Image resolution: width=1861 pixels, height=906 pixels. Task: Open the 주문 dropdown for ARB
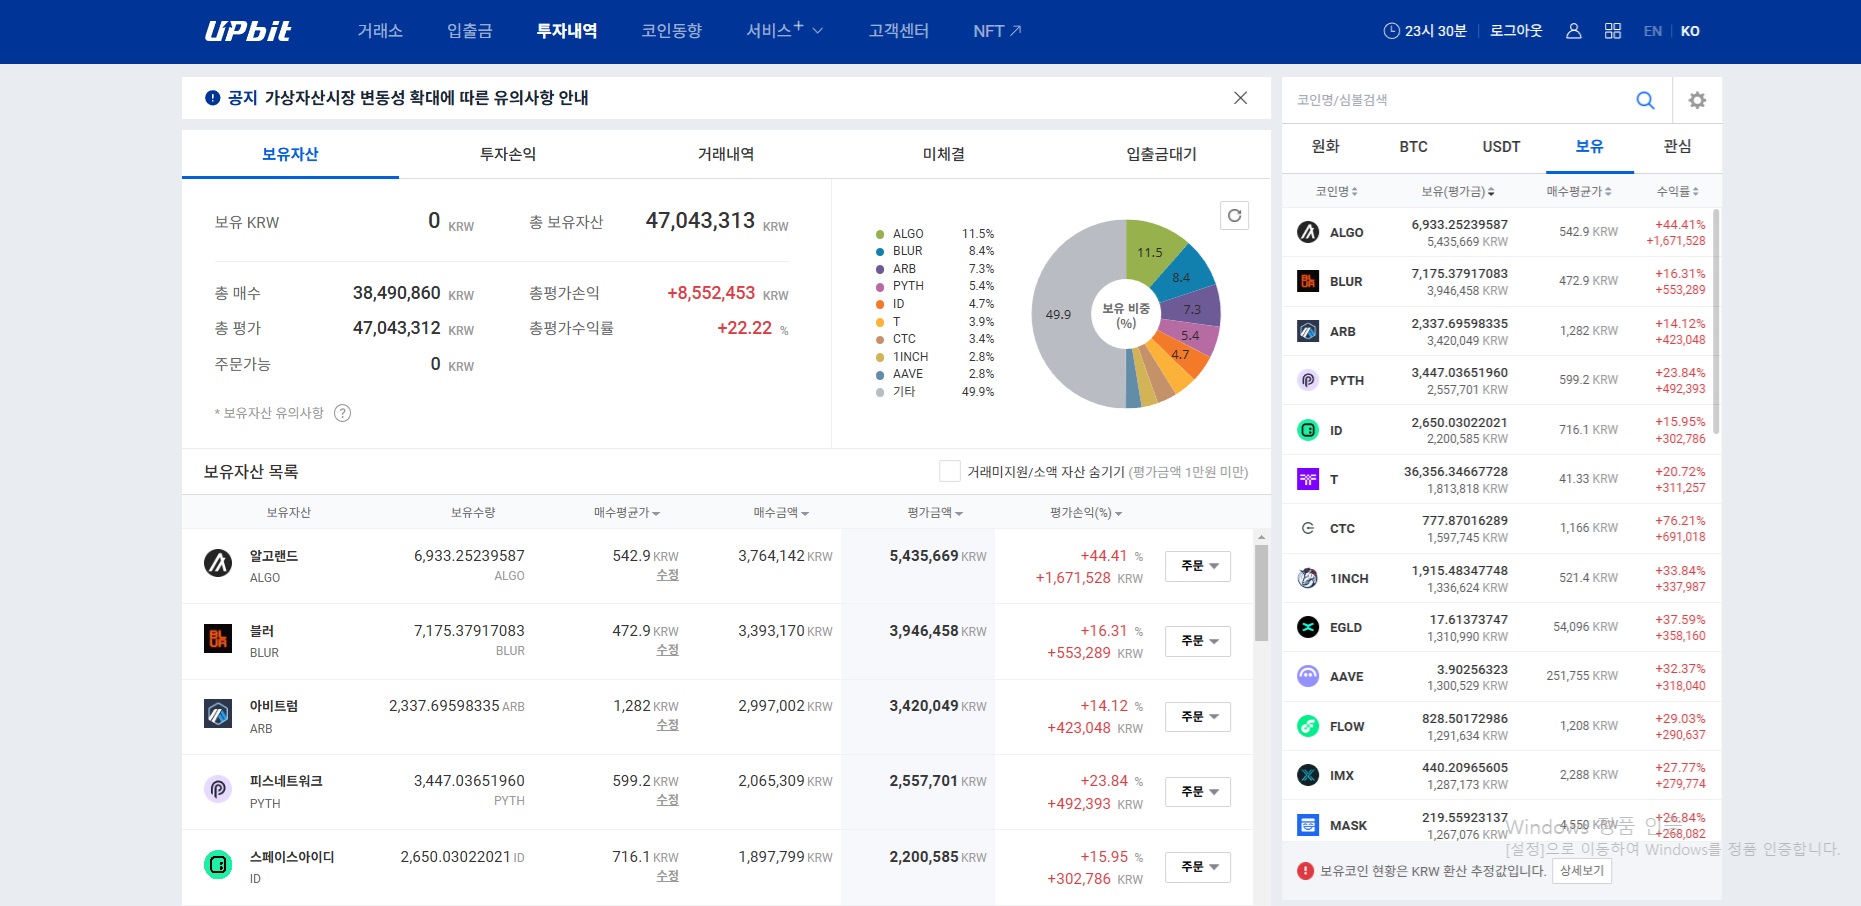1198,717
